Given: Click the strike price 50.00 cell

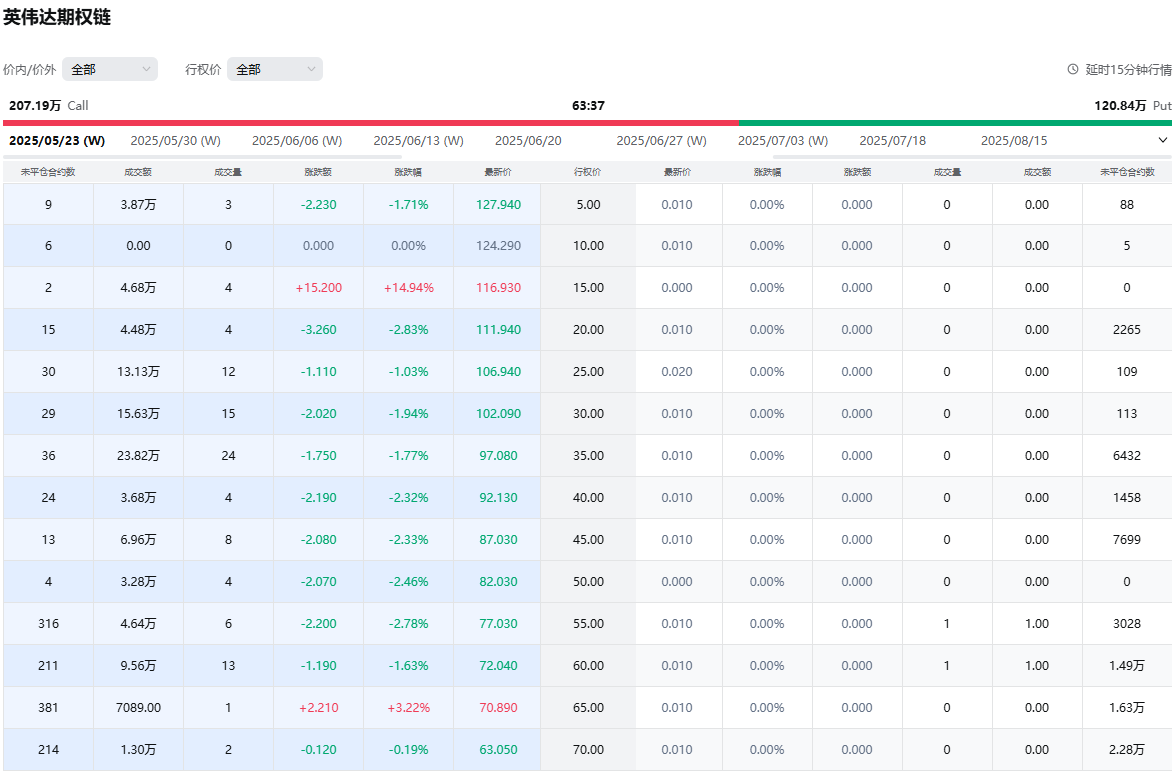Looking at the screenshot, I should click(x=588, y=582).
